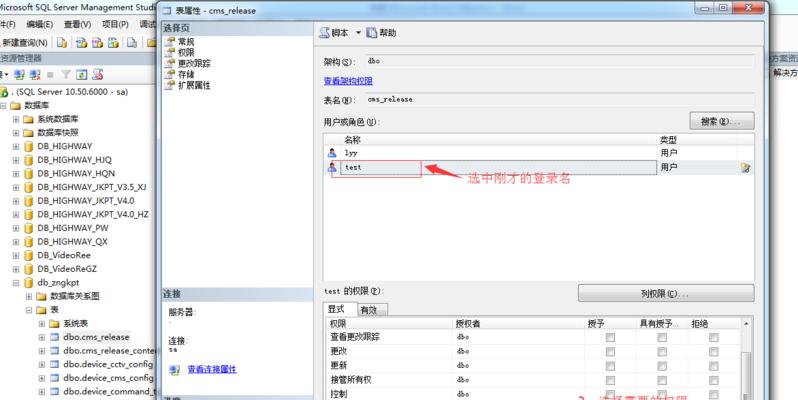Collapse the 表 tables folder node
Viewport: 798px width, 400px height.
pos(28,310)
